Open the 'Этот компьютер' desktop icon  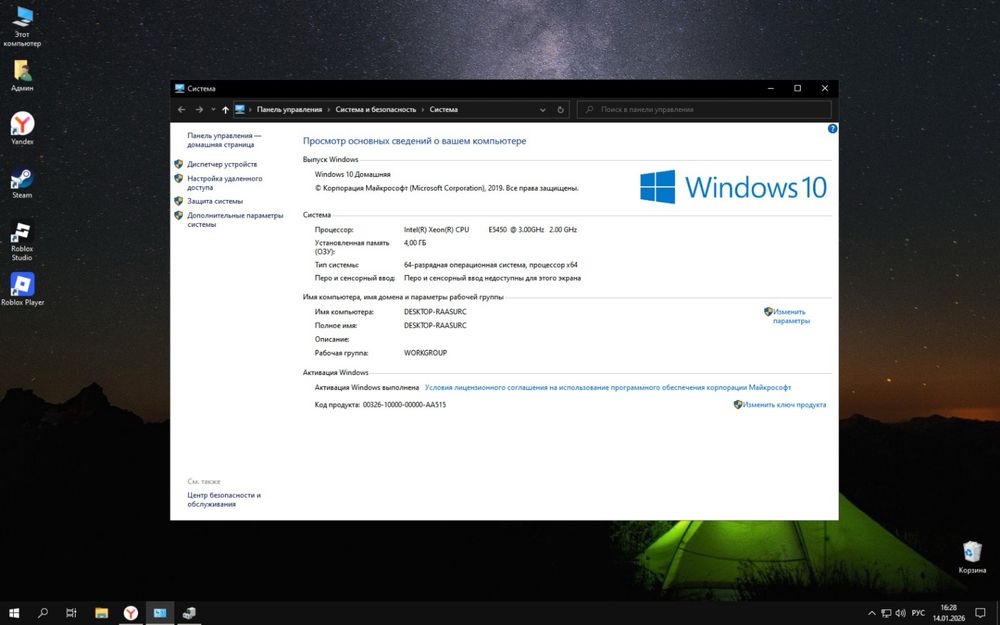[22, 26]
